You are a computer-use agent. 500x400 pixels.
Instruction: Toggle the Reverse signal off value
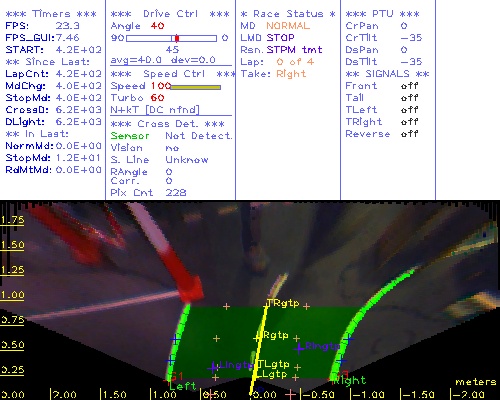point(409,134)
